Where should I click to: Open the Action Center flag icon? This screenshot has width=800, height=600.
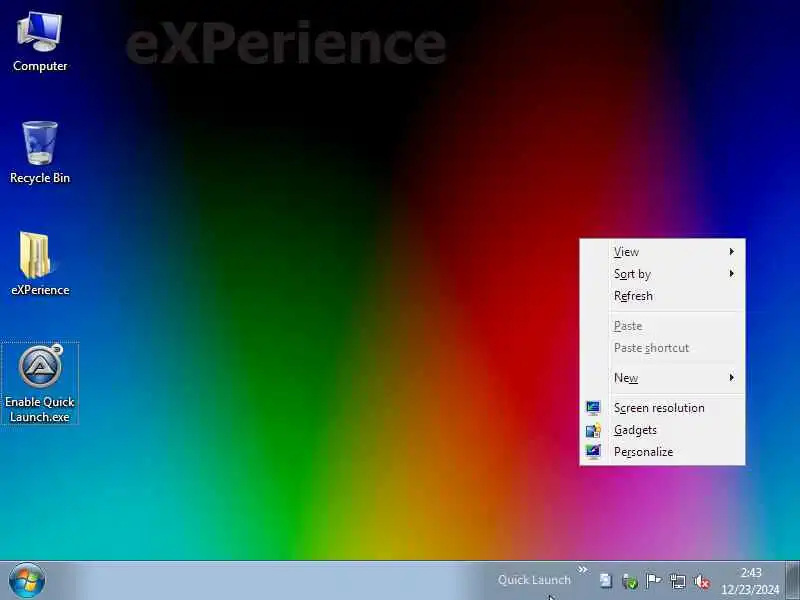pos(653,581)
